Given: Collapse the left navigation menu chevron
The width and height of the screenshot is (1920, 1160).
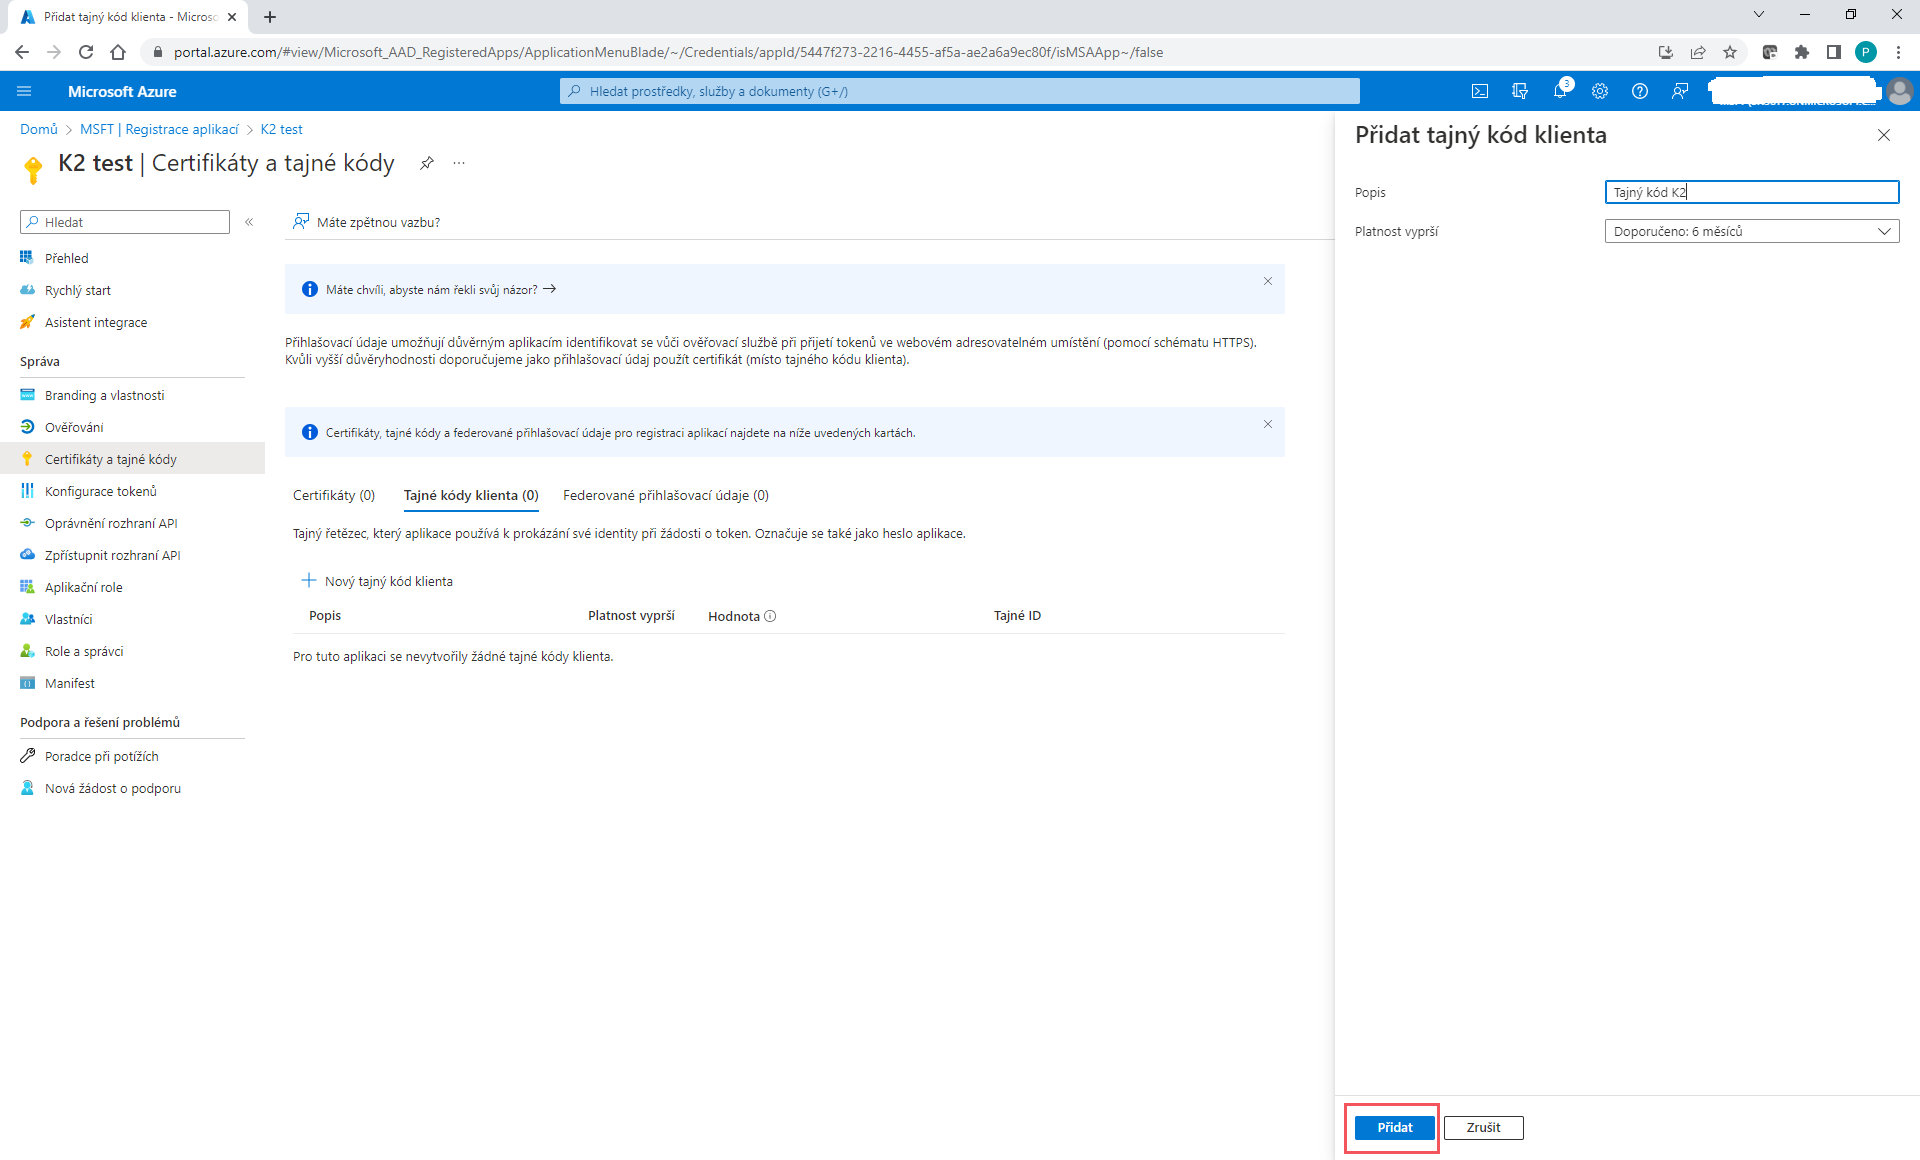Looking at the screenshot, I should pyautogui.click(x=249, y=222).
